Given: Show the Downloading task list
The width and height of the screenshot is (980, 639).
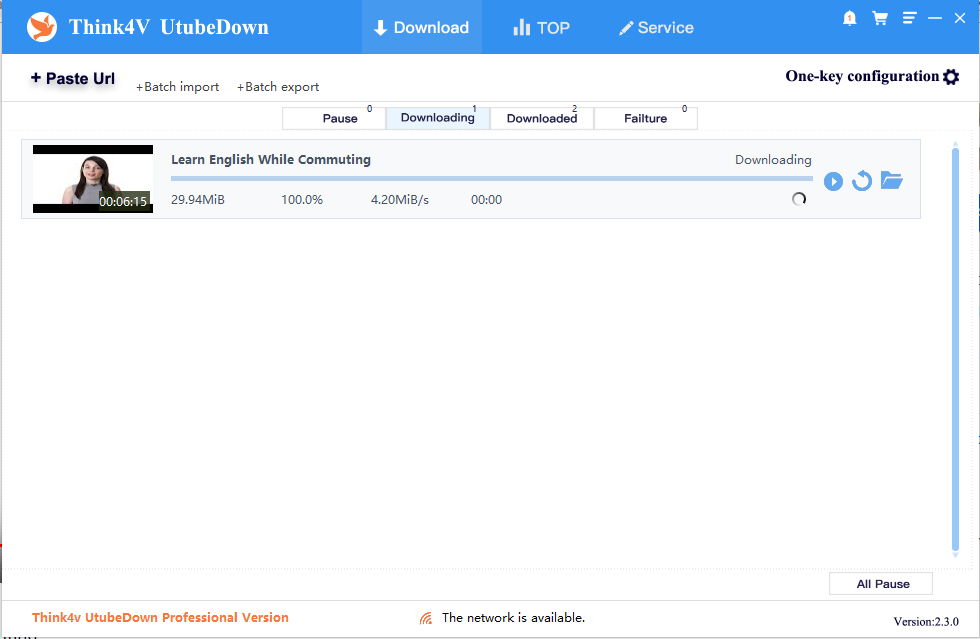Looking at the screenshot, I should [438, 118].
